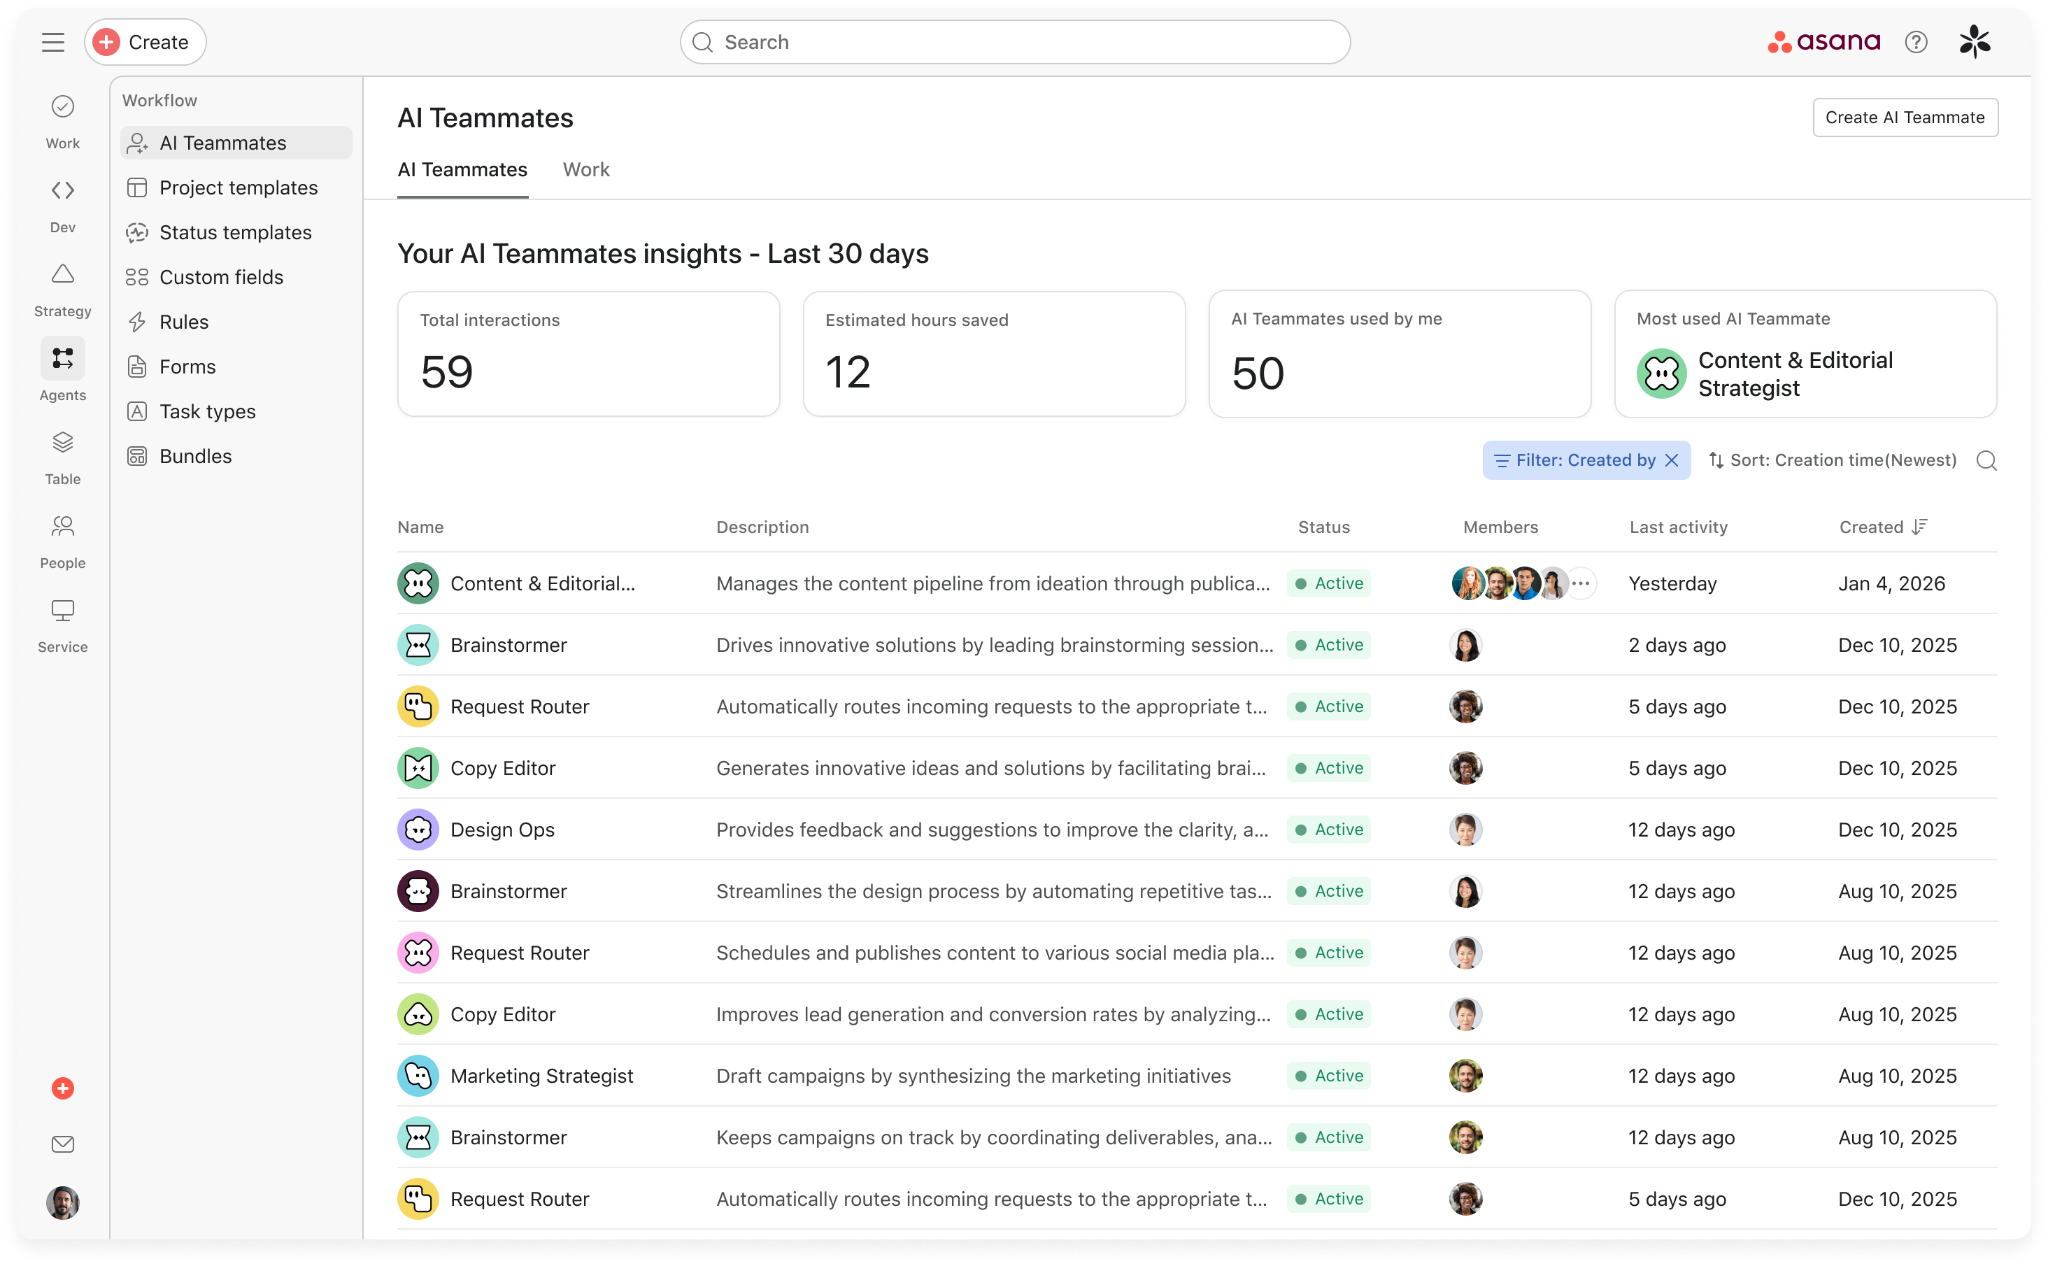Click the Status column header
The image size is (2048, 1265).
click(x=1324, y=527)
